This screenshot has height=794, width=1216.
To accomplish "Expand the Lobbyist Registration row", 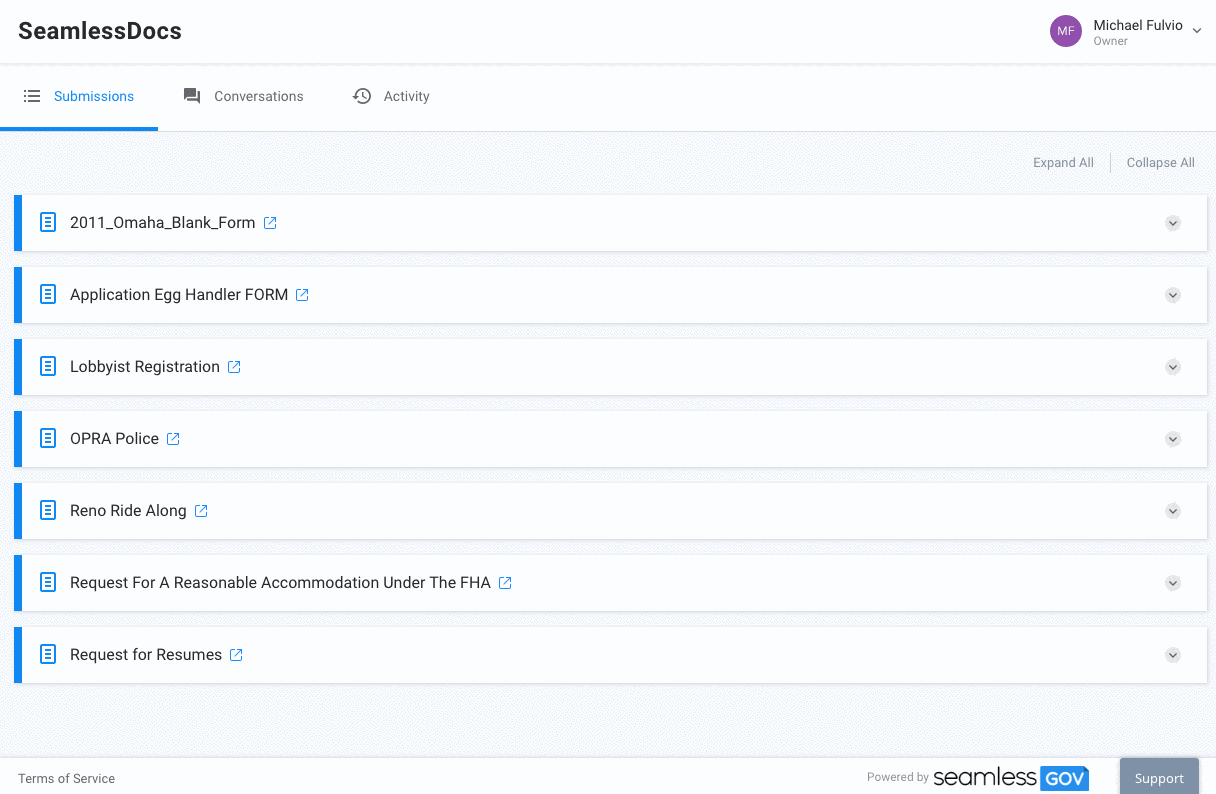I will 1173,367.
